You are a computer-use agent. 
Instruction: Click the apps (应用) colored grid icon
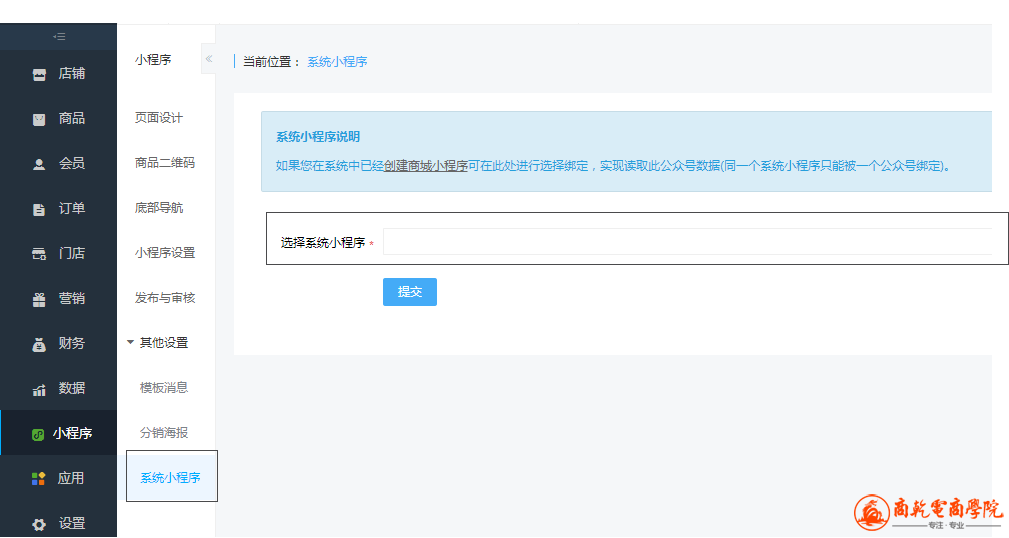[x=39, y=479]
